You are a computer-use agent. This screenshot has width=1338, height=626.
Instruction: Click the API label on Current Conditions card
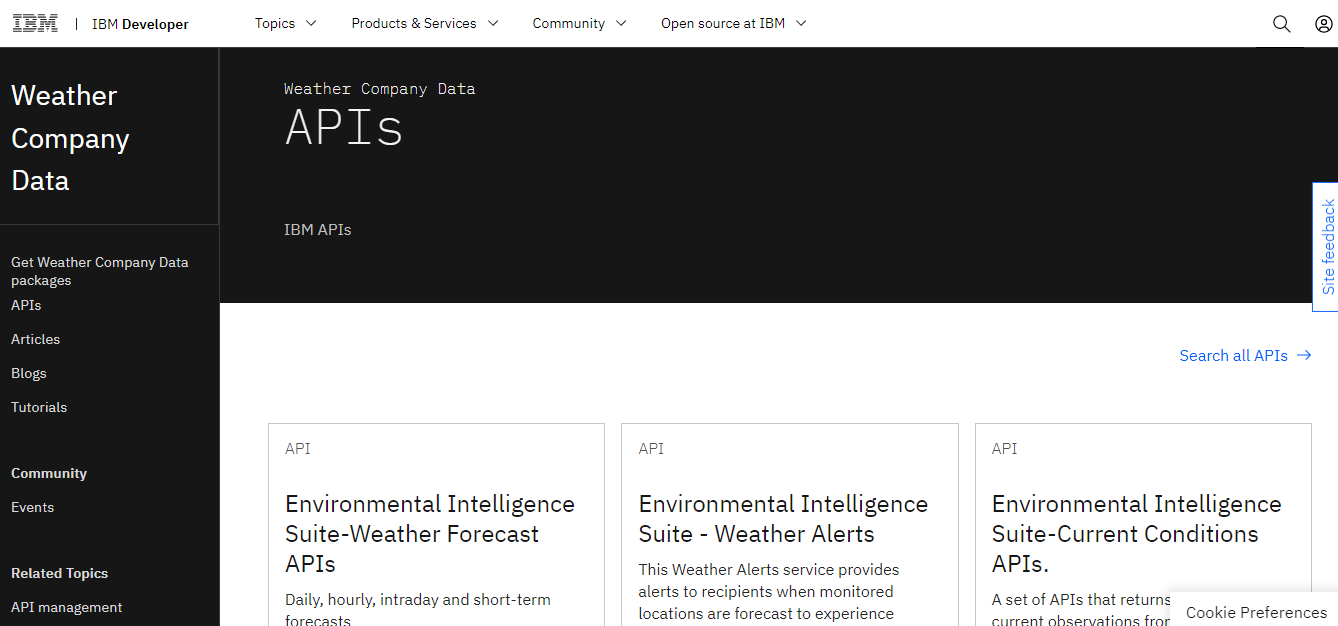[x=1004, y=448]
